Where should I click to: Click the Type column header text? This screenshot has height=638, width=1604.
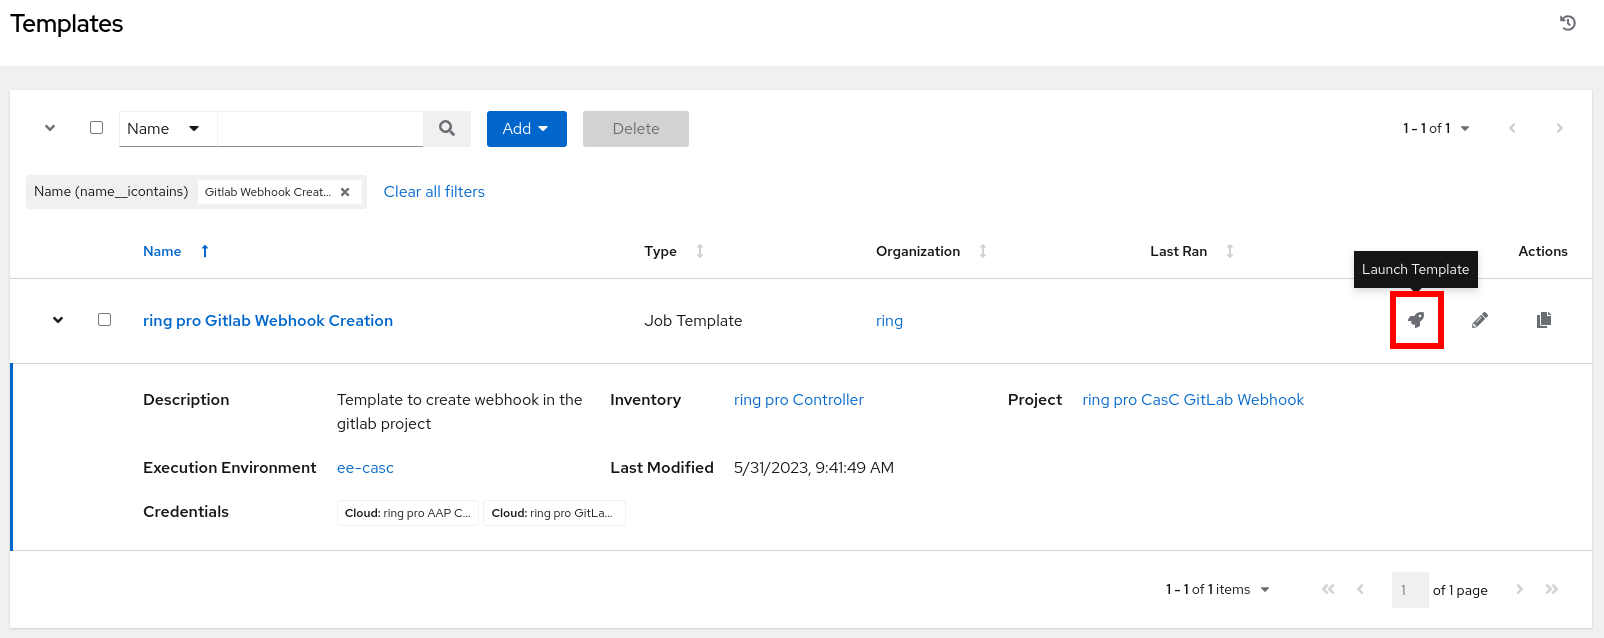tap(660, 251)
